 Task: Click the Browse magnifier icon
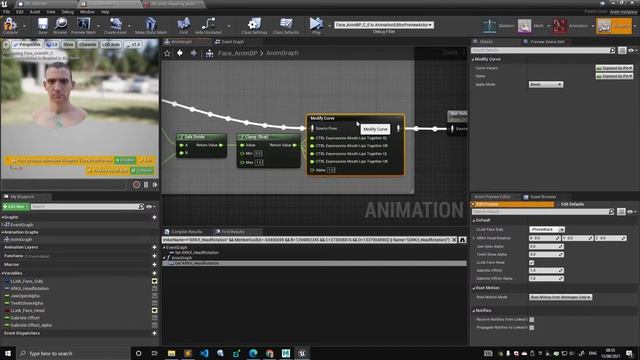(x=61, y=24)
